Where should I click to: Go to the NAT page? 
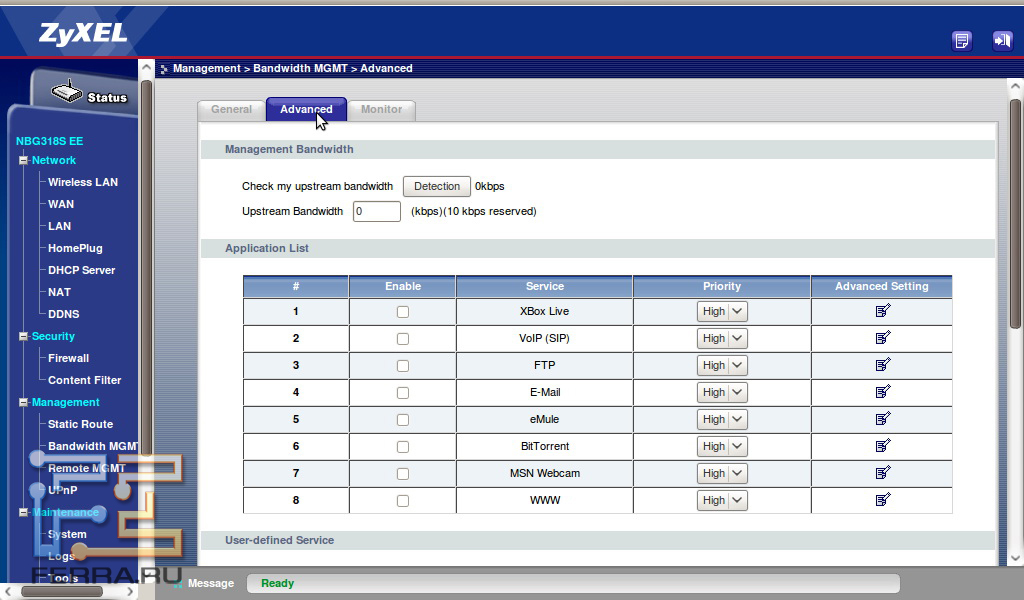pos(59,292)
